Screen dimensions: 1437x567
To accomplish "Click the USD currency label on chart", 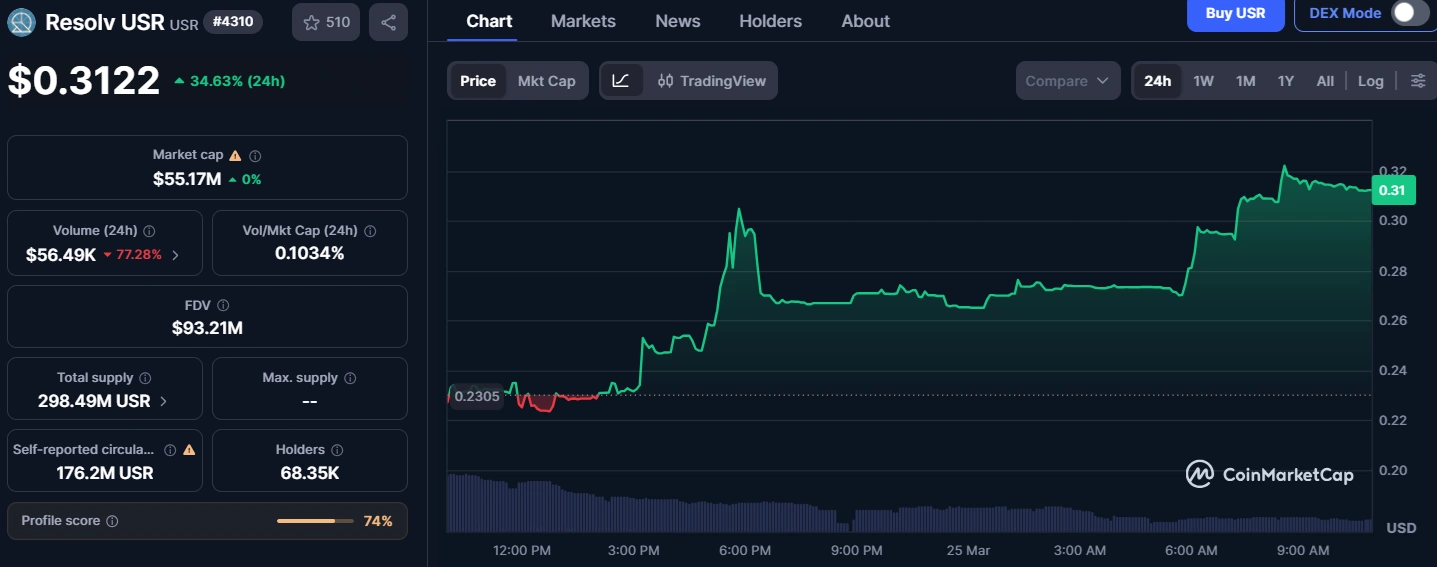I will pyautogui.click(x=1401, y=527).
